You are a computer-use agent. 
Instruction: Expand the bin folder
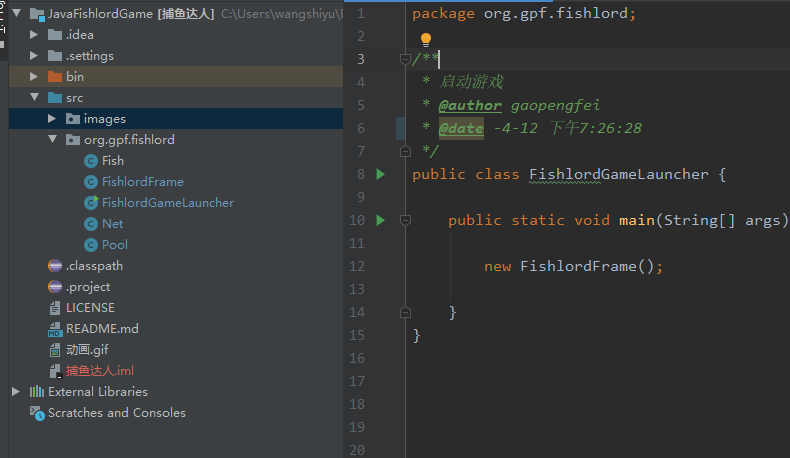pos(34,77)
